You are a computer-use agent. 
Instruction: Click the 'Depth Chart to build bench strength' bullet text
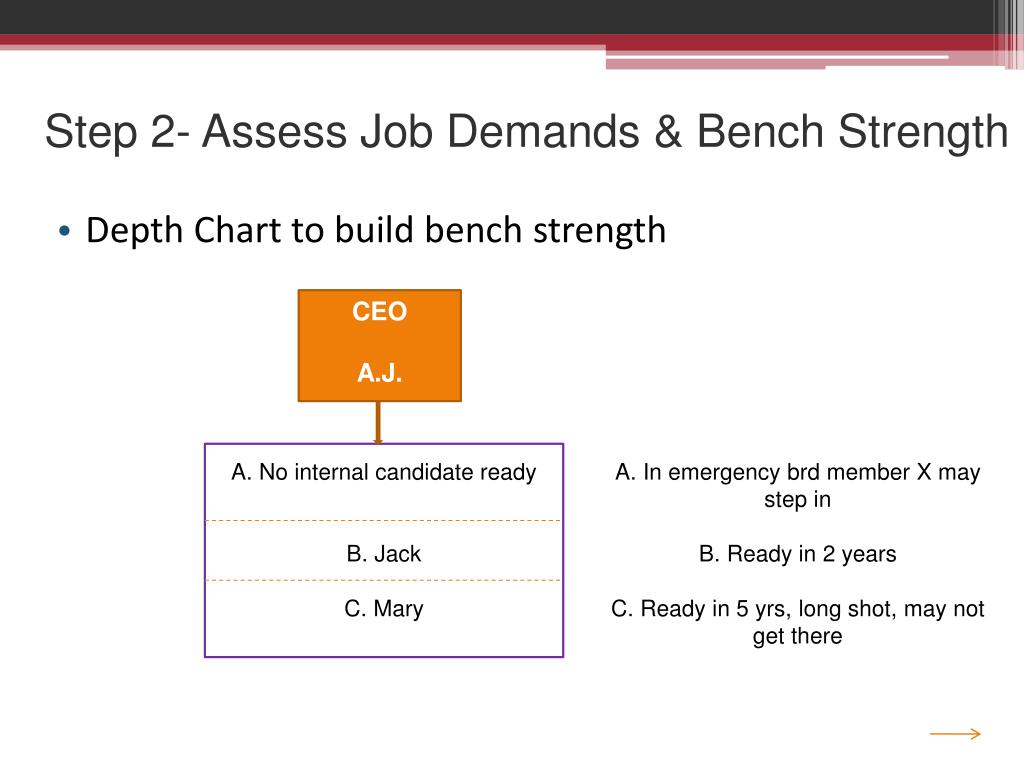376,230
